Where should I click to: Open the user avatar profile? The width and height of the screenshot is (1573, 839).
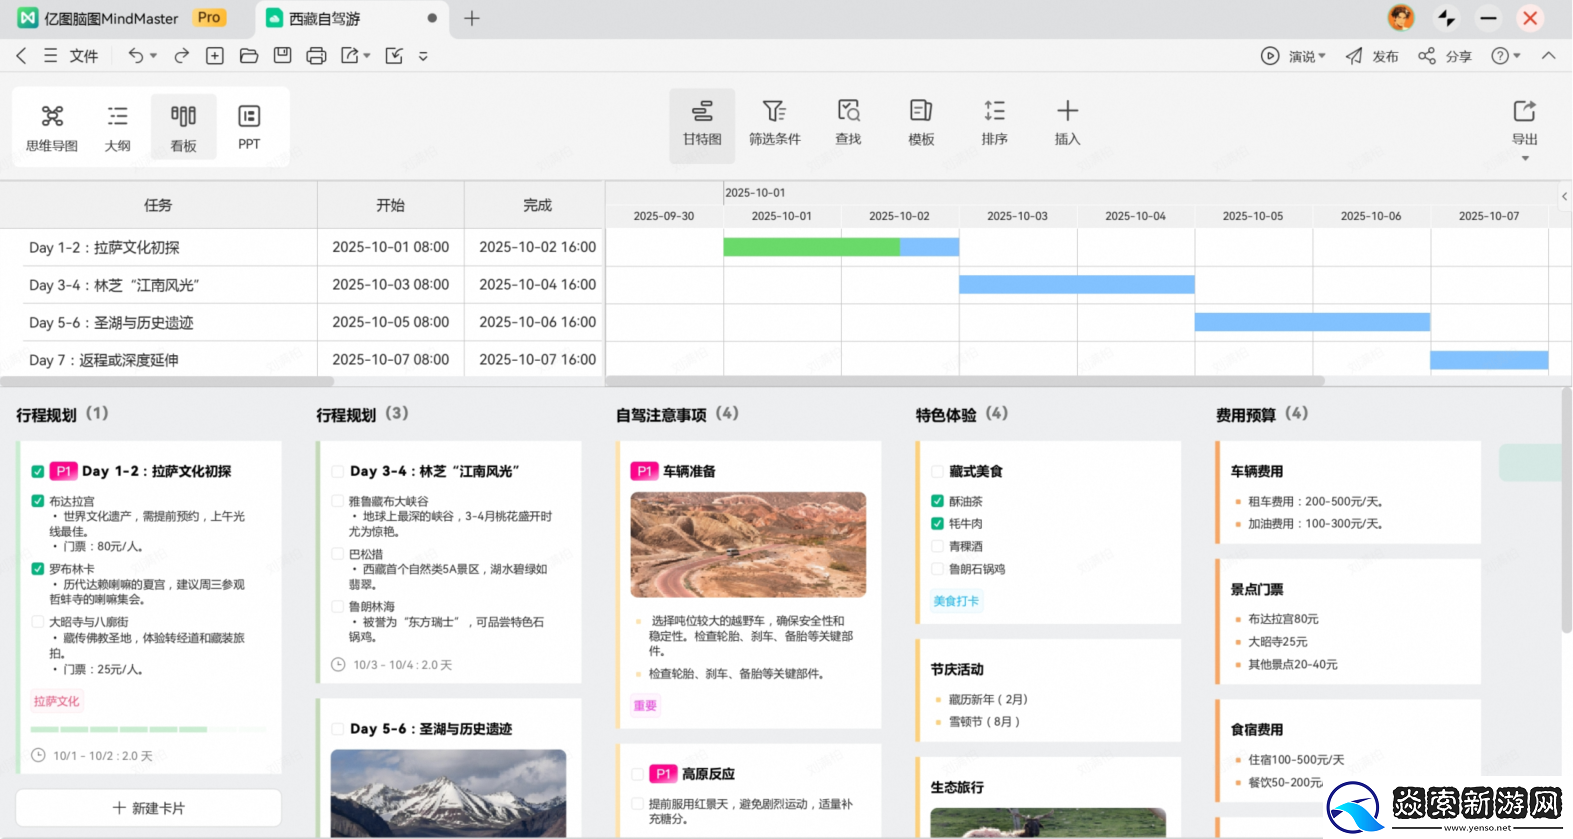click(x=1401, y=17)
